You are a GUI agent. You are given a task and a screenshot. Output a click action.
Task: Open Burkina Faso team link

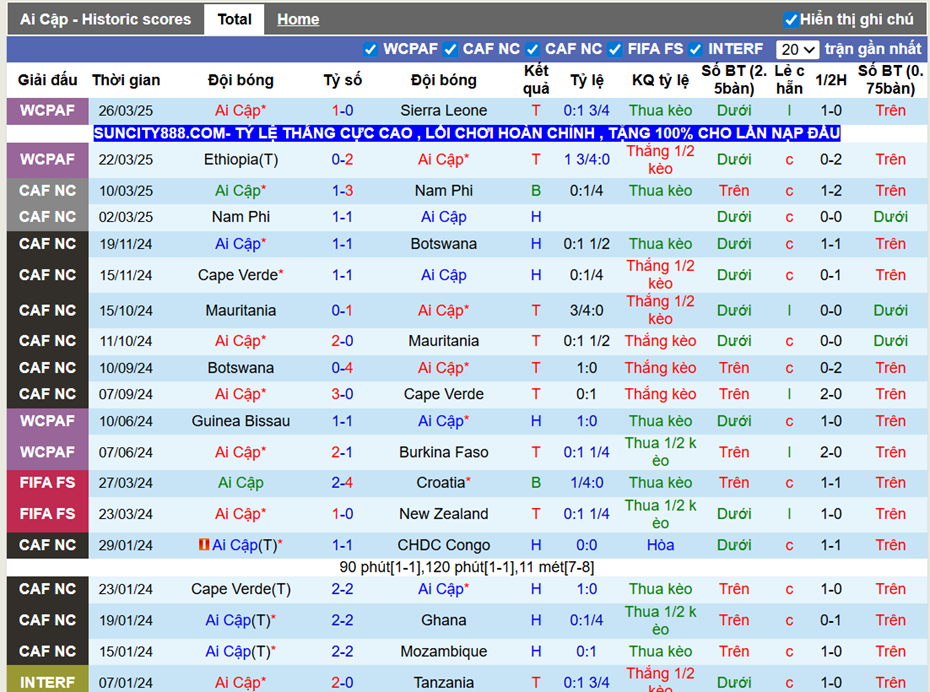pyautogui.click(x=444, y=452)
